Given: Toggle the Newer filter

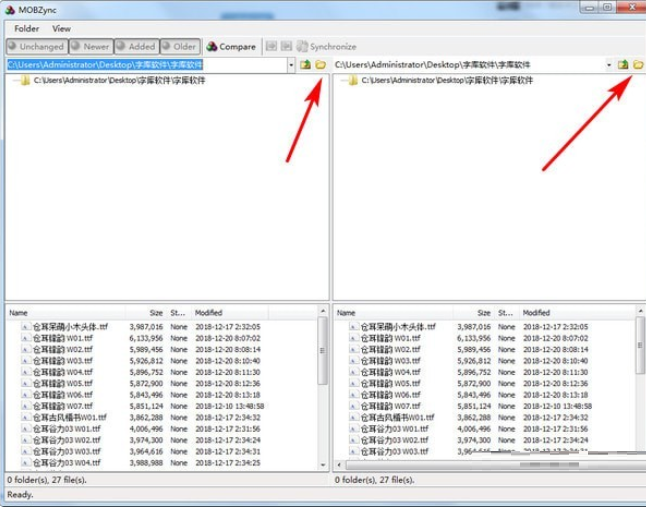Looking at the screenshot, I should click(x=90, y=46).
